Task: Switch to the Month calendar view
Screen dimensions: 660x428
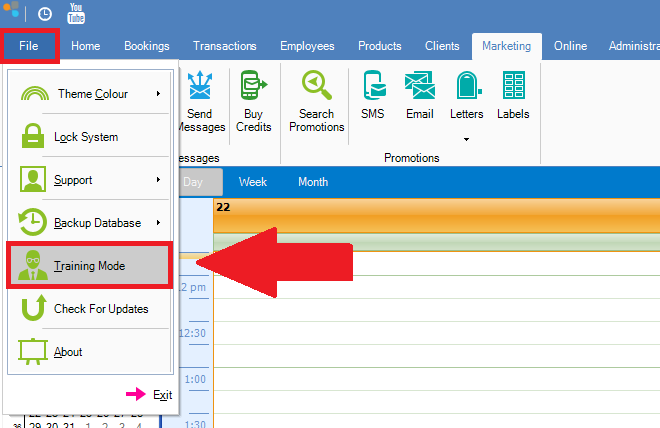Action: pyautogui.click(x=313, y=182)
